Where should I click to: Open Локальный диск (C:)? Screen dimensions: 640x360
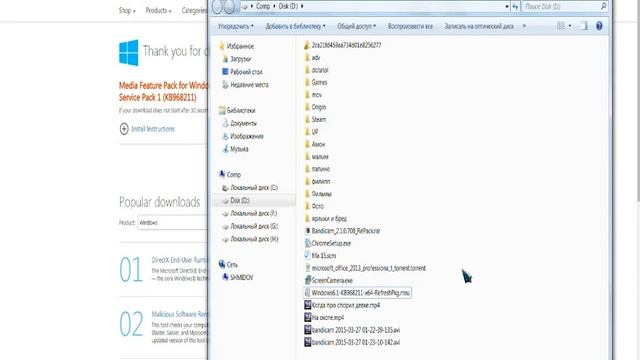click(x=254, y=188)
